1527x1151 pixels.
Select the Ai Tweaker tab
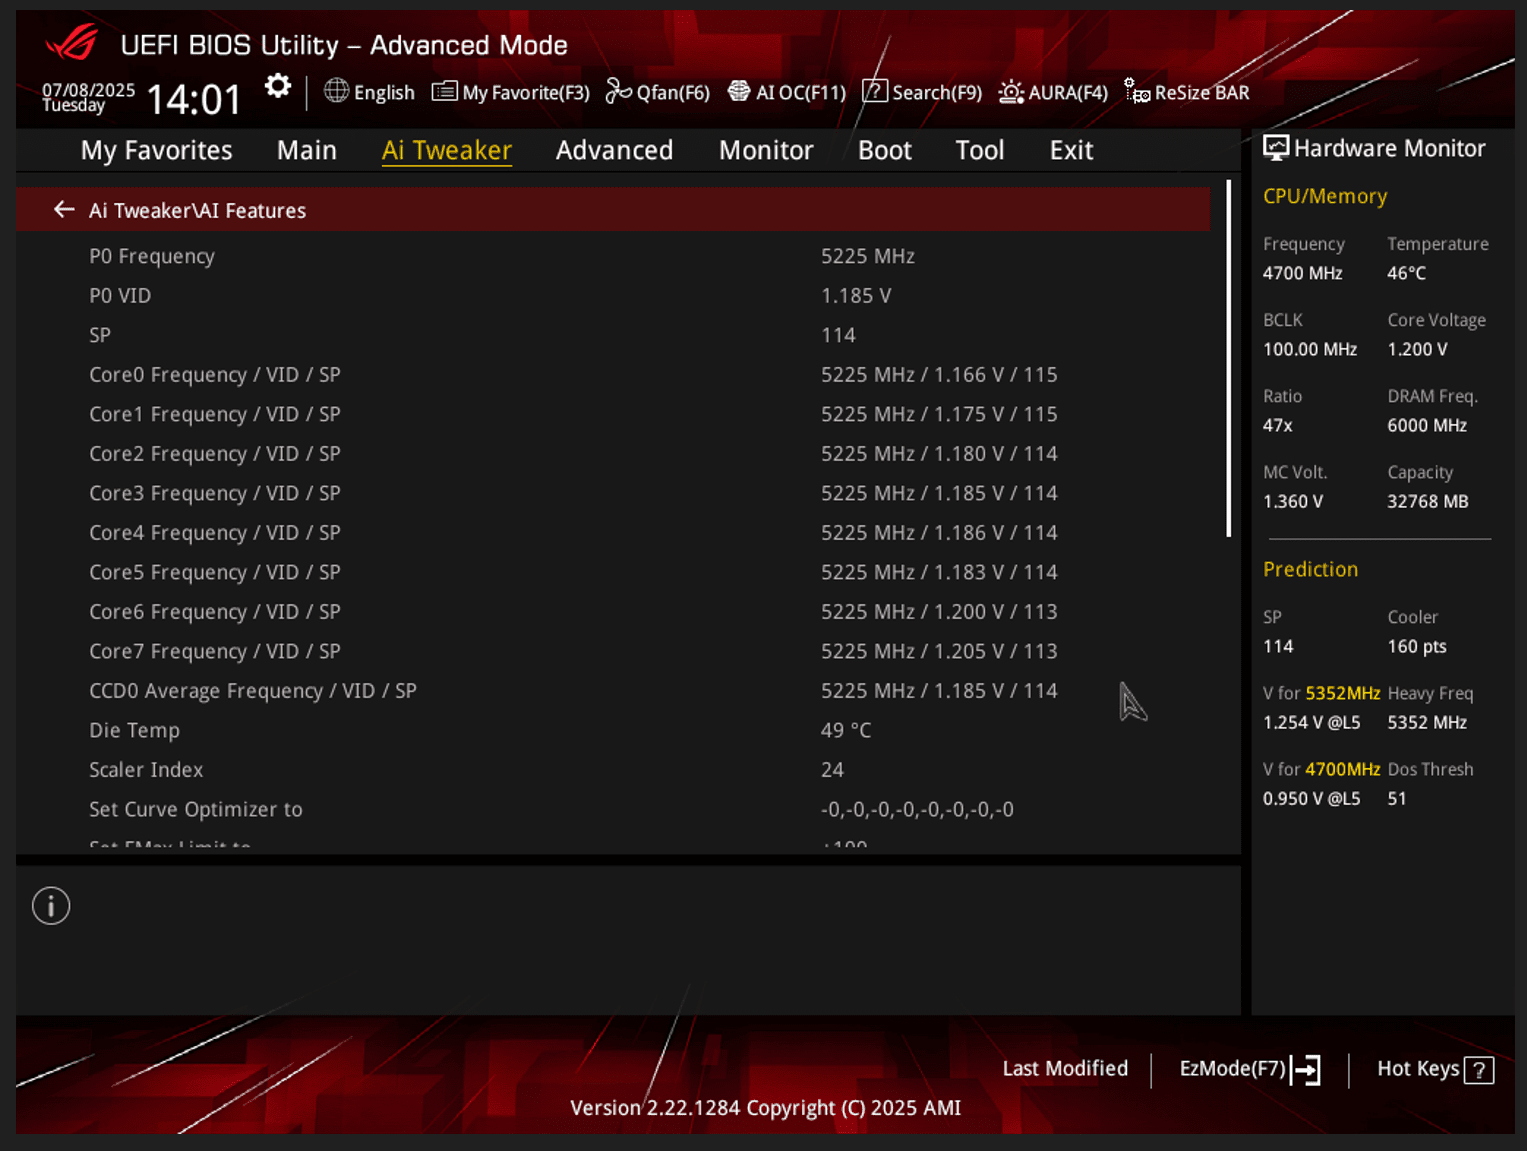click(x=447, y=150)
